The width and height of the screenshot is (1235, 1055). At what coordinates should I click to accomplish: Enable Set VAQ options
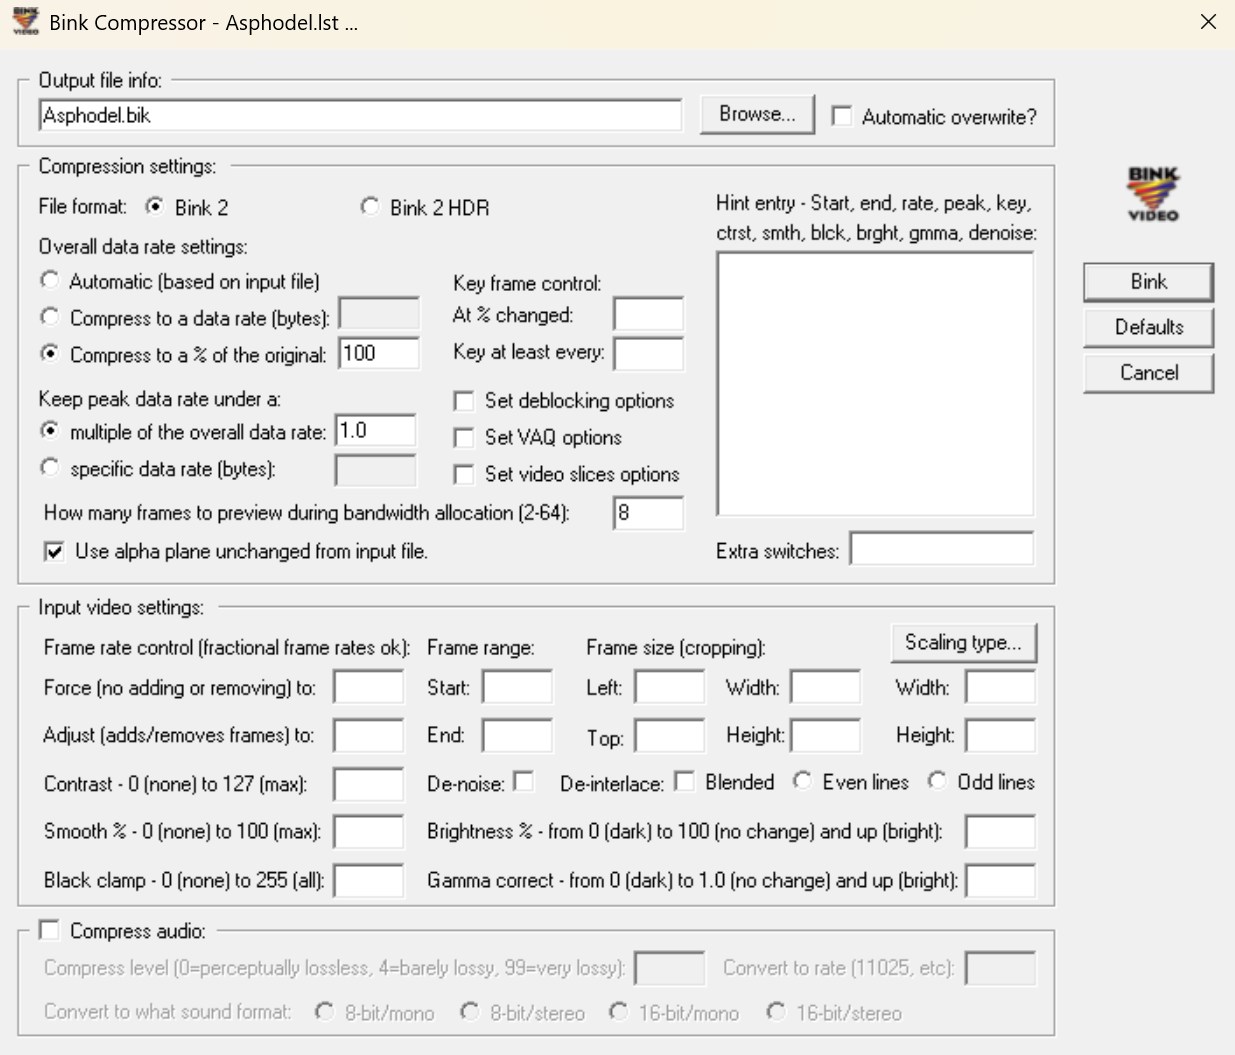pyautogui.click(x=464, y=438)
